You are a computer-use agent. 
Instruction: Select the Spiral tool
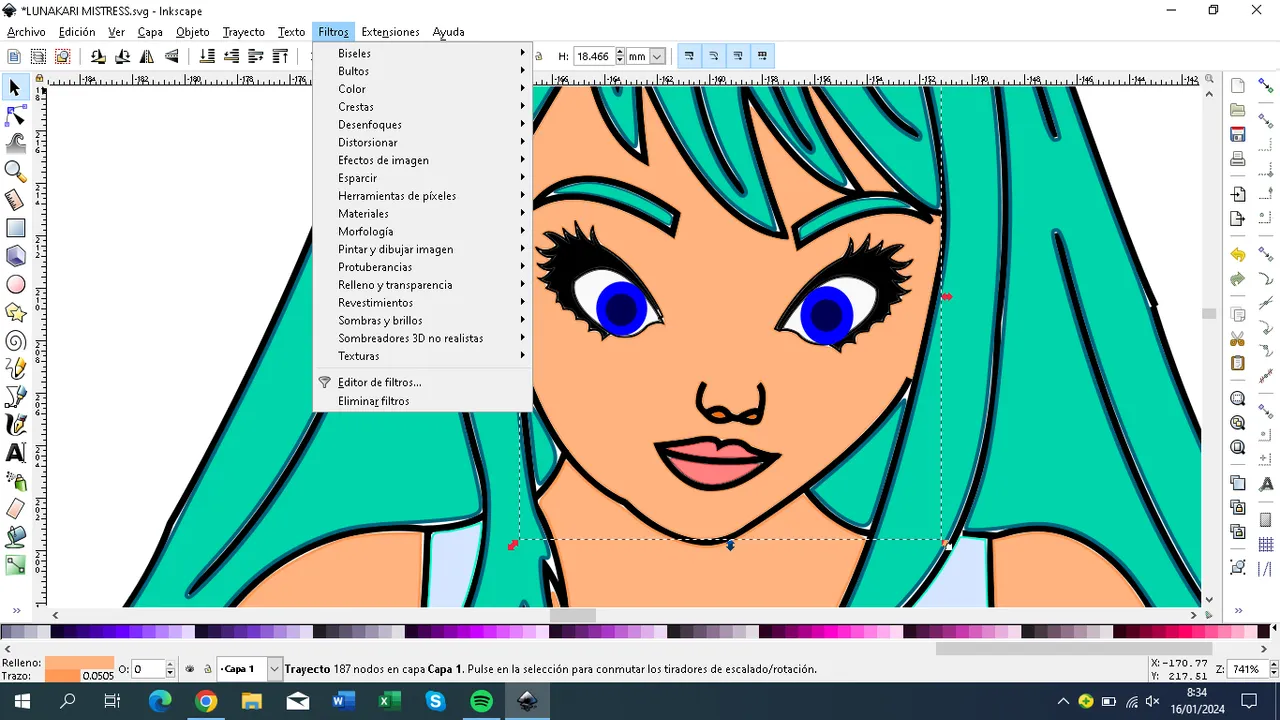[15, 340]
